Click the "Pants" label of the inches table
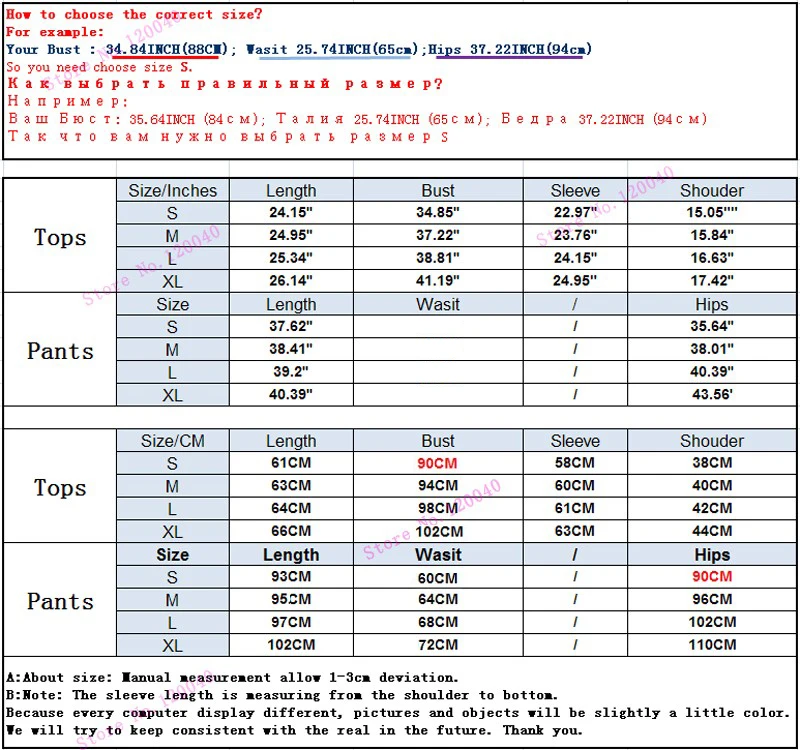 click(60, 351)
